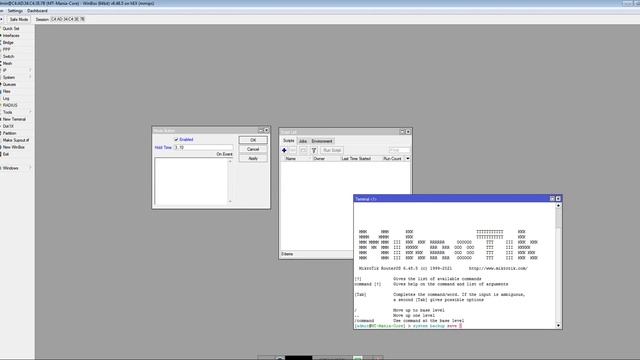
Task: Click the Hold Time input field
Action: pos(204,147)
